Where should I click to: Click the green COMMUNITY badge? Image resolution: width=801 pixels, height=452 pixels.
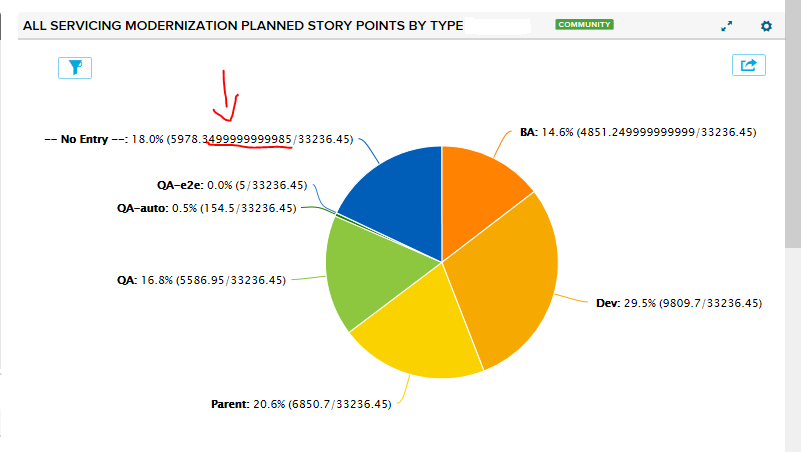584,24
